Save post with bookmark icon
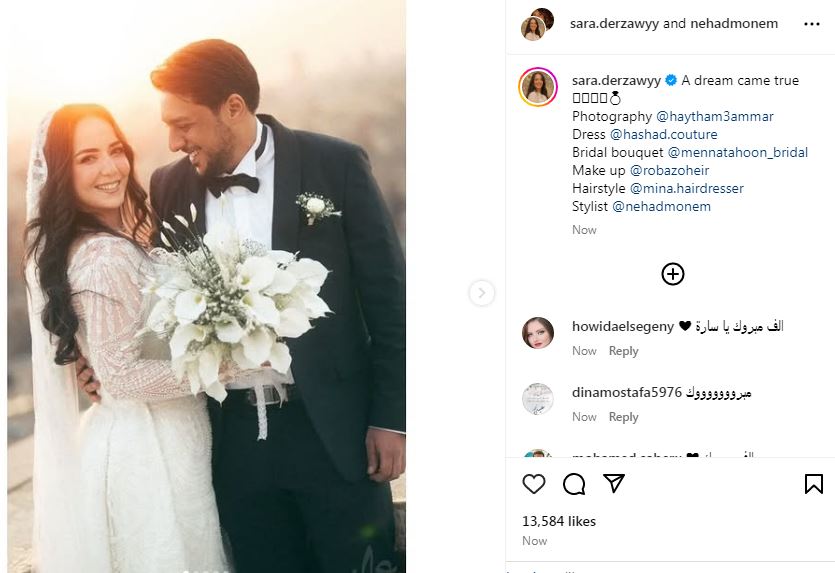Viewport: 835px width, 573px height. click(813, 484)
